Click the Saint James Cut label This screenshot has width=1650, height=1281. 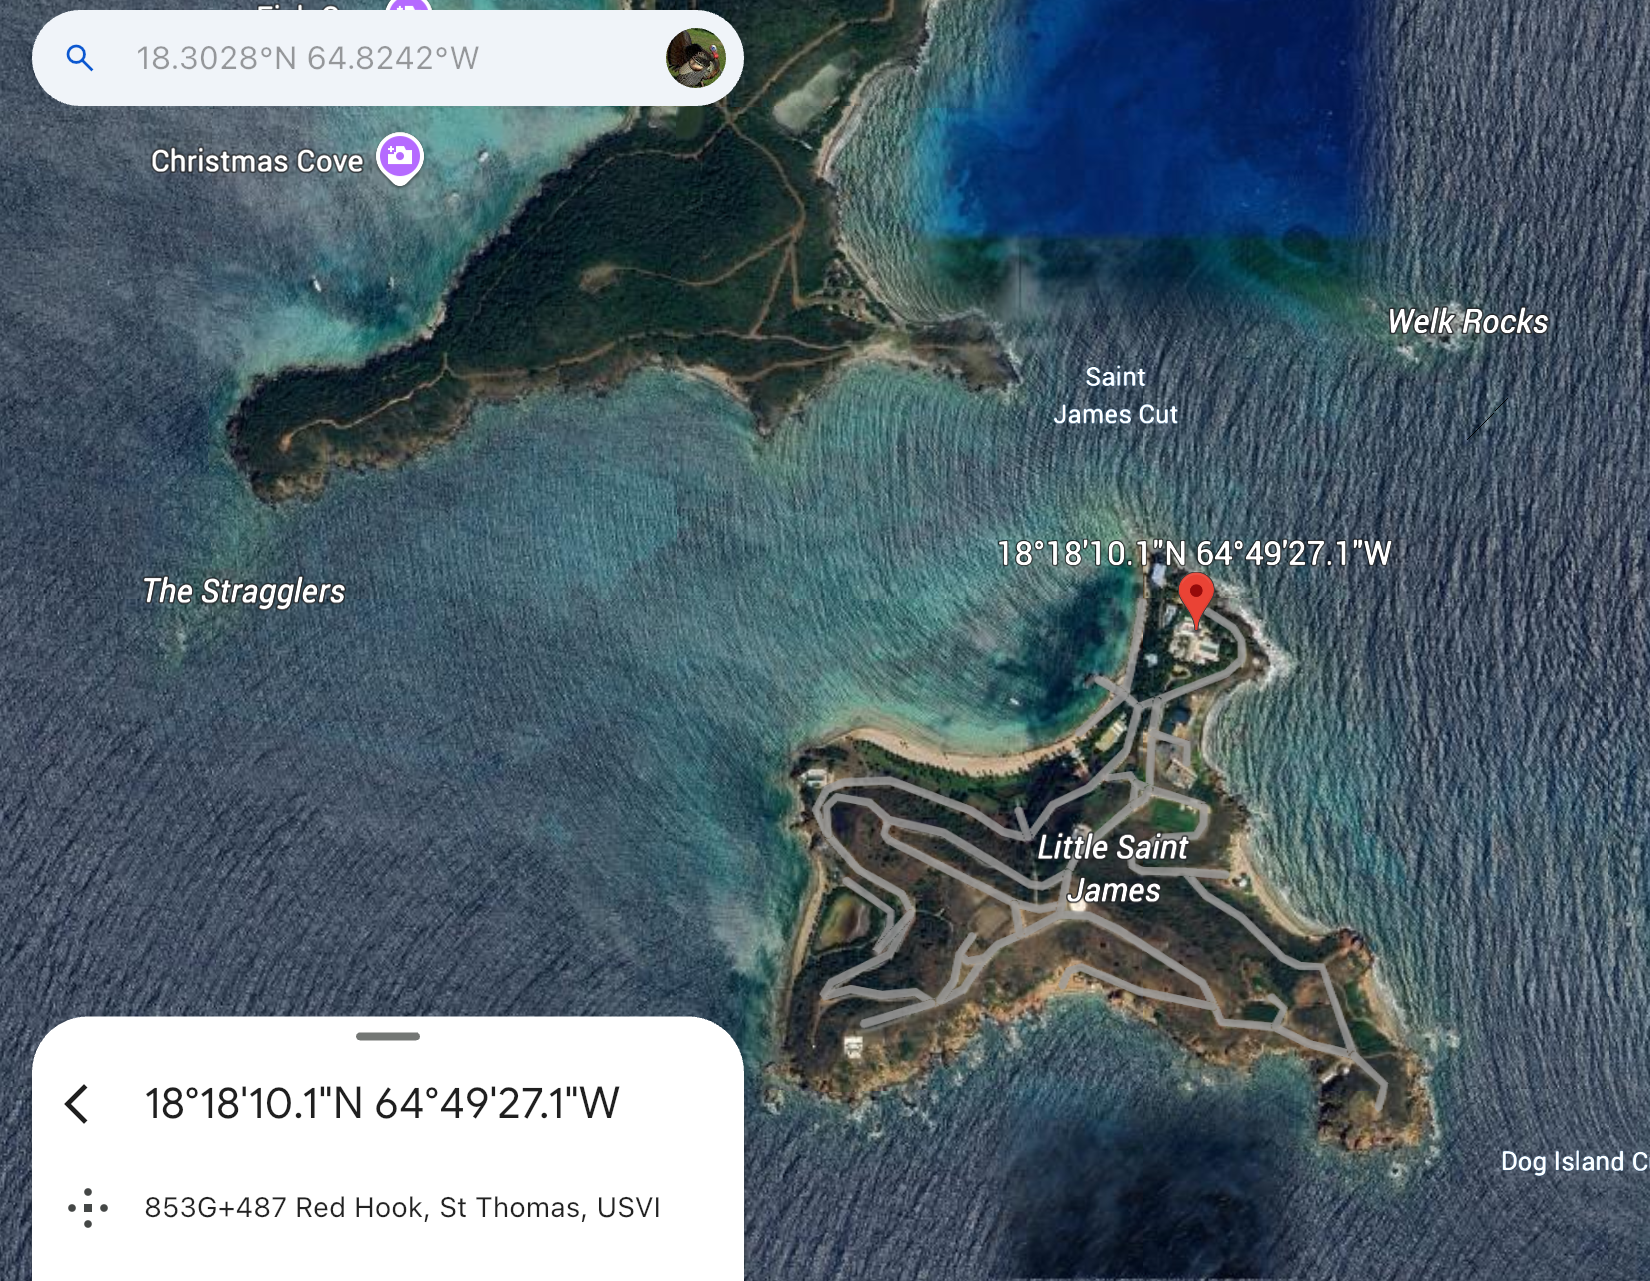click(x=1115, y=395)
